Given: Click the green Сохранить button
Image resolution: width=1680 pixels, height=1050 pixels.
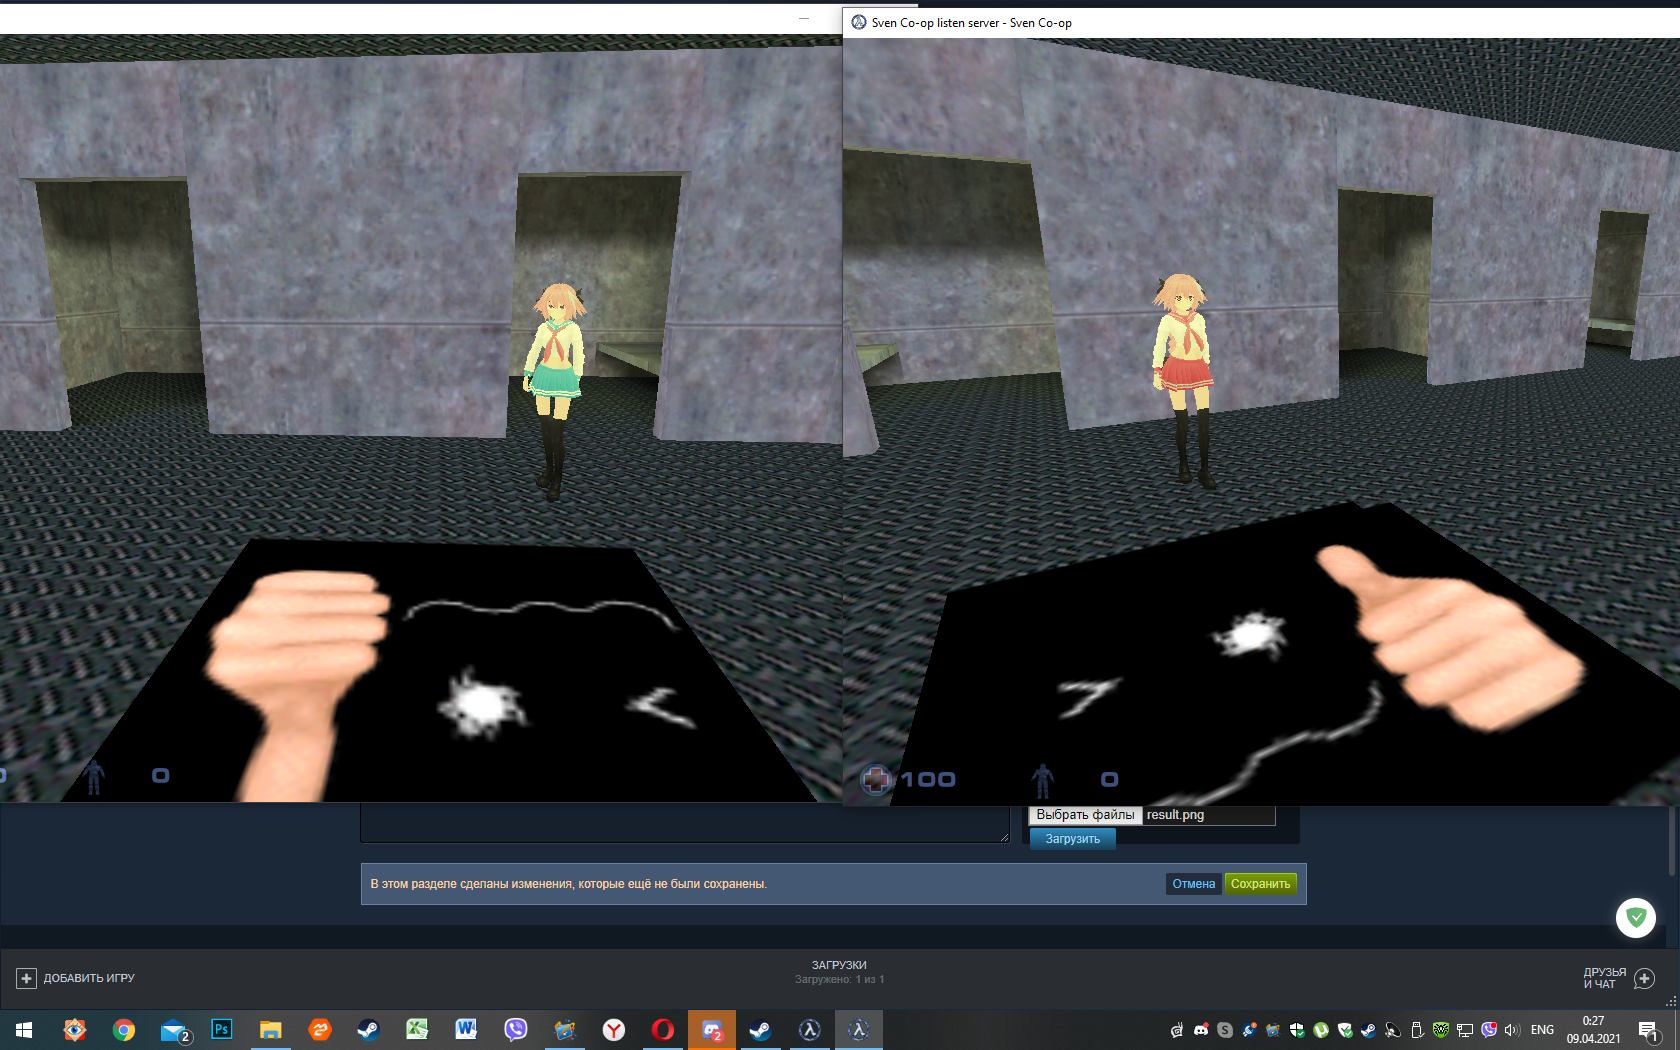Looking at the screenshot, I should (x=1260, y=884).
